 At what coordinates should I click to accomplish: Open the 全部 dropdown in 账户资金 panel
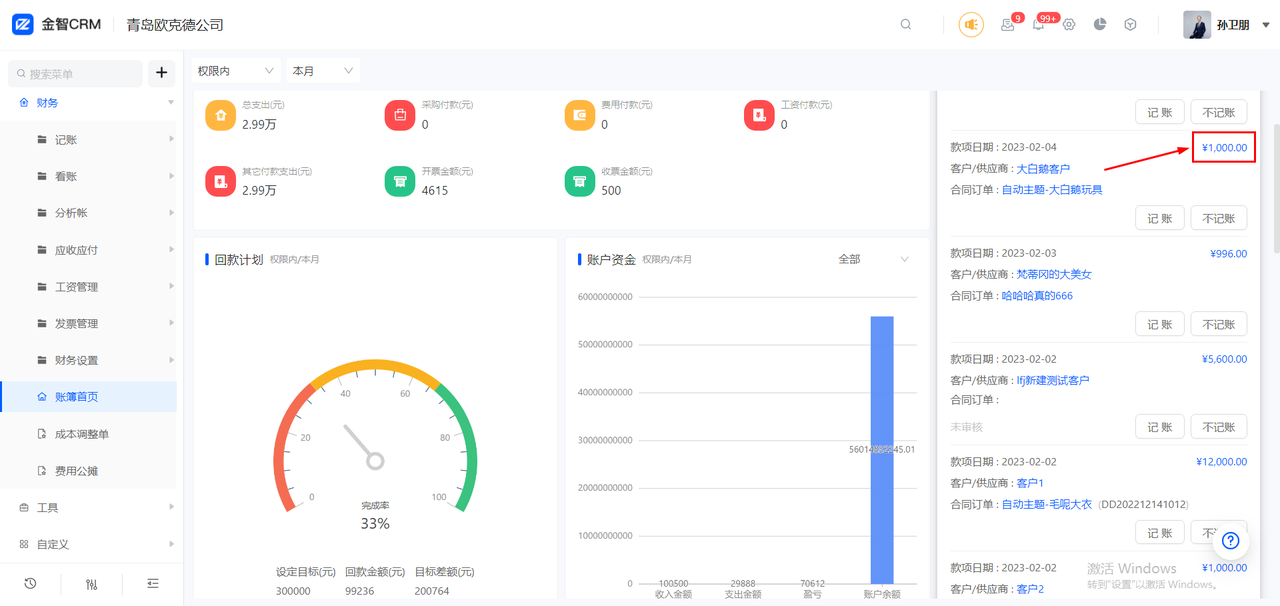pos(873,259)
